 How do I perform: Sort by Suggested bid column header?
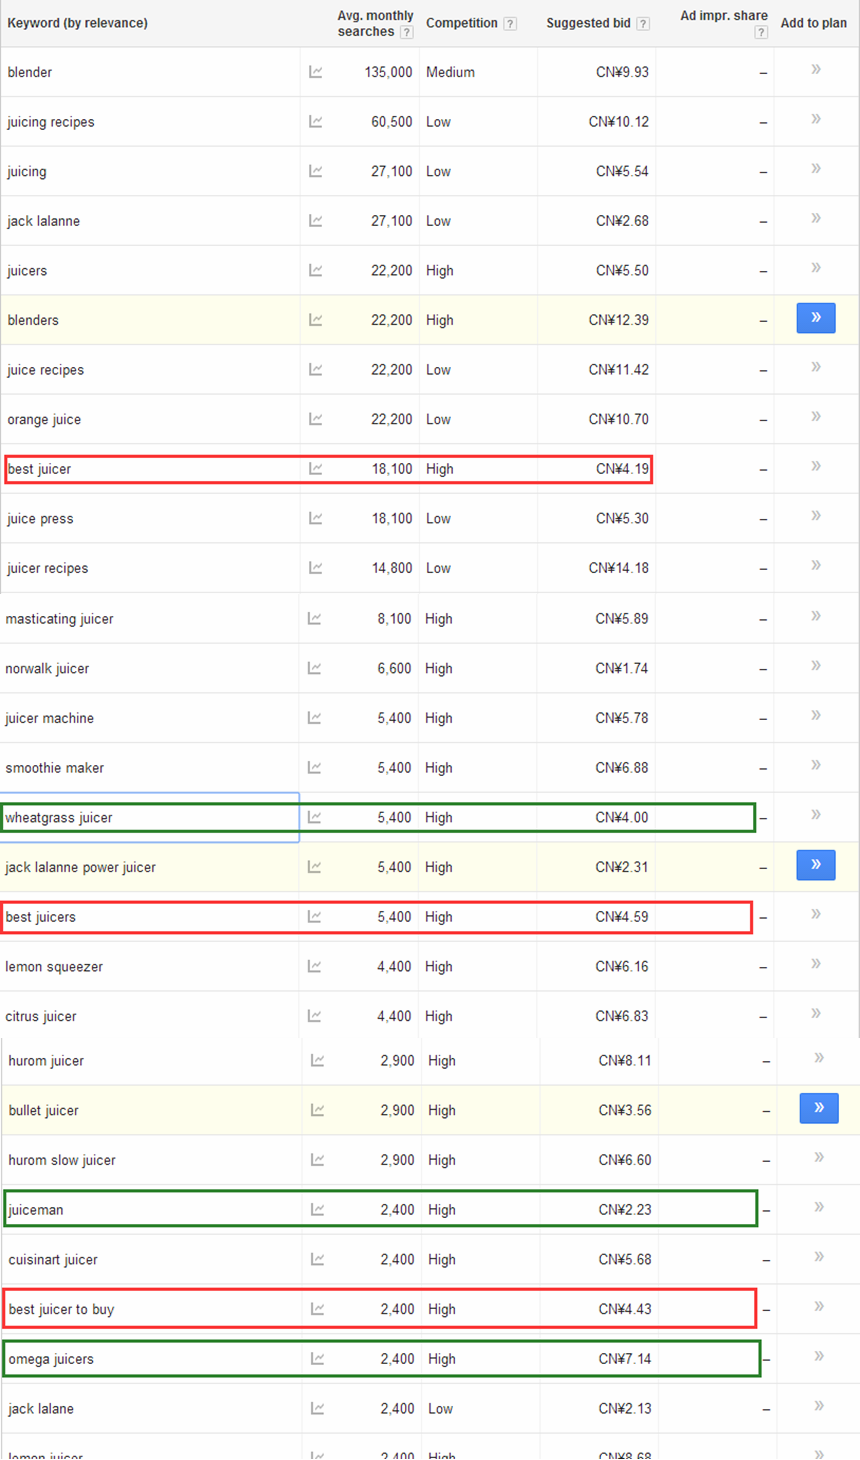click(588, 23)
